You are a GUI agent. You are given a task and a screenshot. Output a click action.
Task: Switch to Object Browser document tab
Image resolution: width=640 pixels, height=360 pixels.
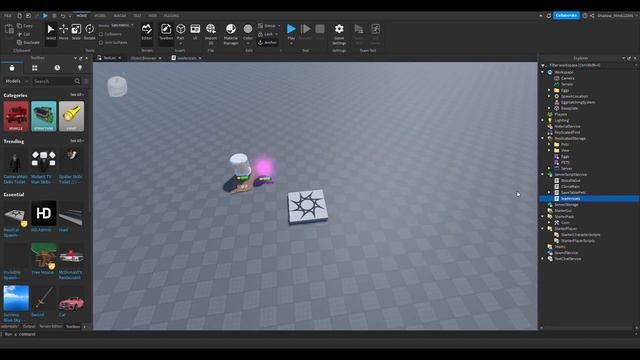[x=143, y=58]
